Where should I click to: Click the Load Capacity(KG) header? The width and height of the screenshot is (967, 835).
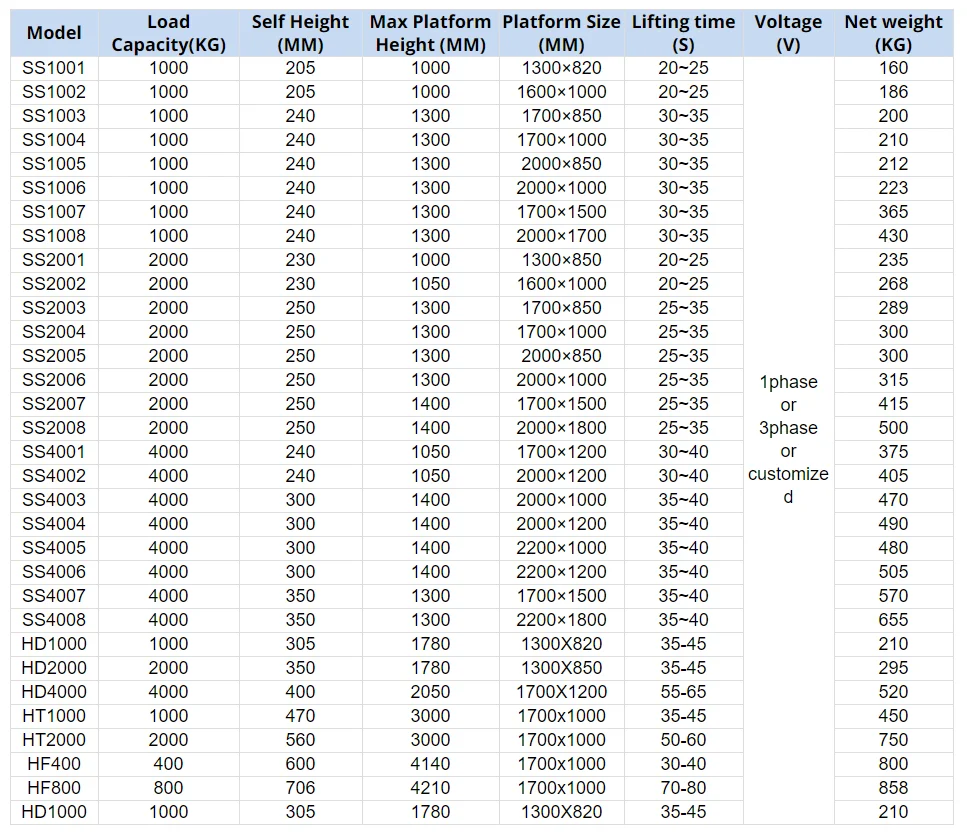pos(168,33)
